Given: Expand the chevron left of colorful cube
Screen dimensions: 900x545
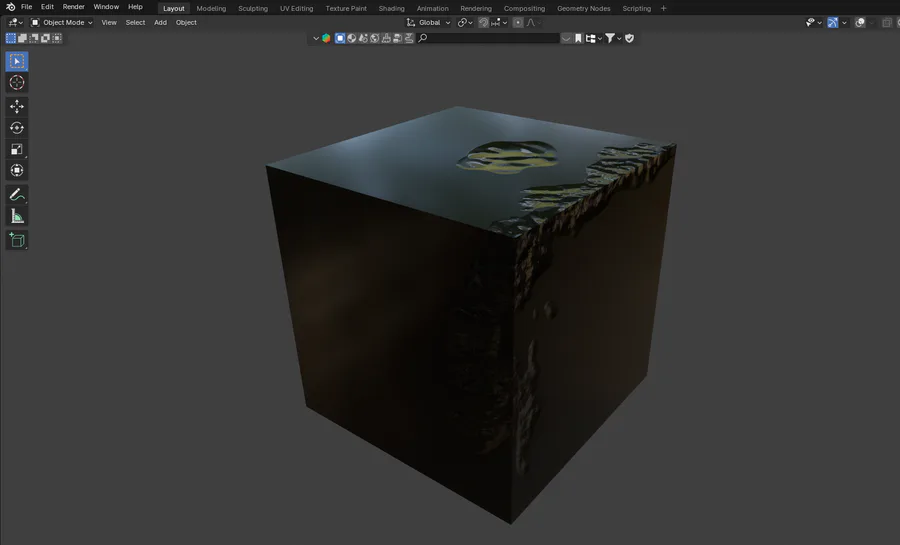Looking at the screenshot, I should point(316,38).
